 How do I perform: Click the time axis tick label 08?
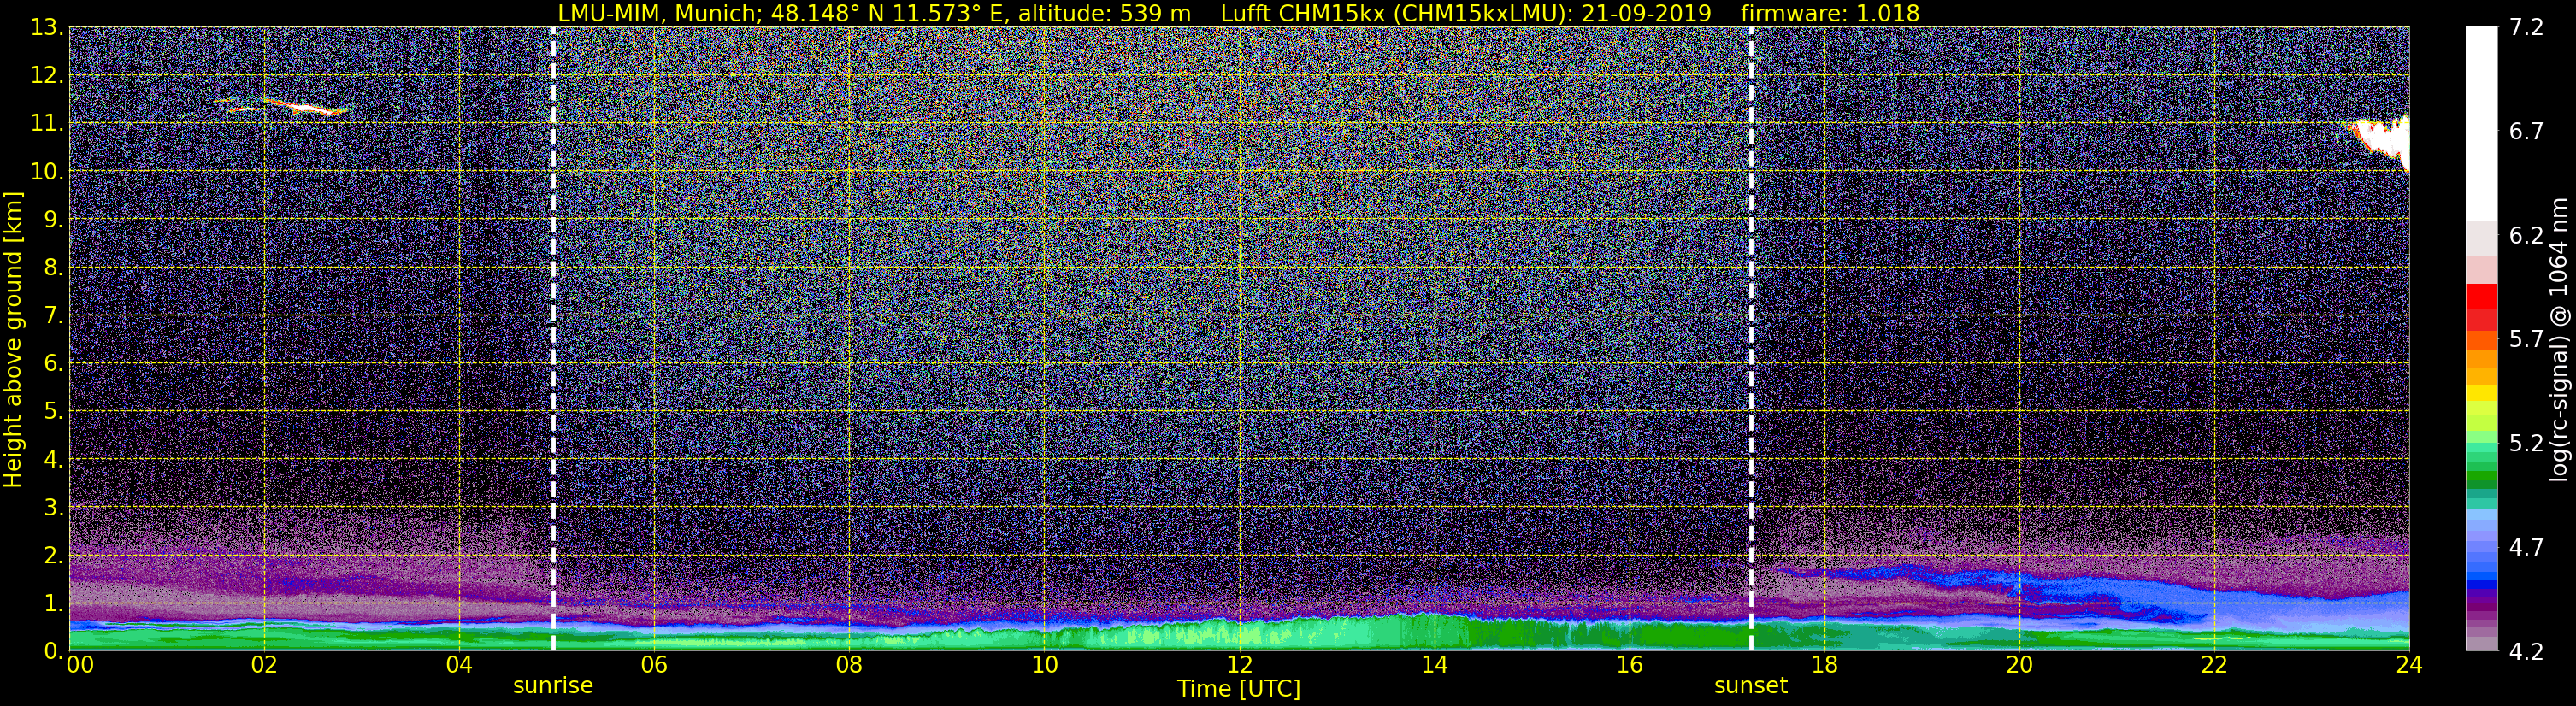click(849, 665)
